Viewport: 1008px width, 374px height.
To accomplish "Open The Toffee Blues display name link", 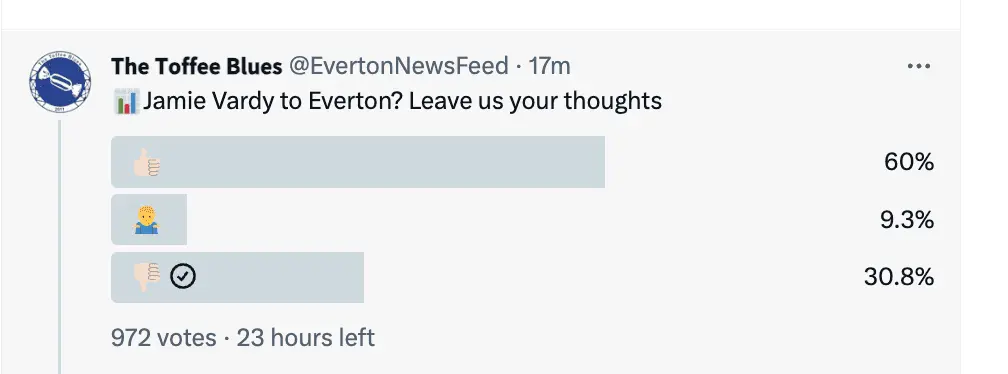I will pyautogui.click(x=197, y=66).
